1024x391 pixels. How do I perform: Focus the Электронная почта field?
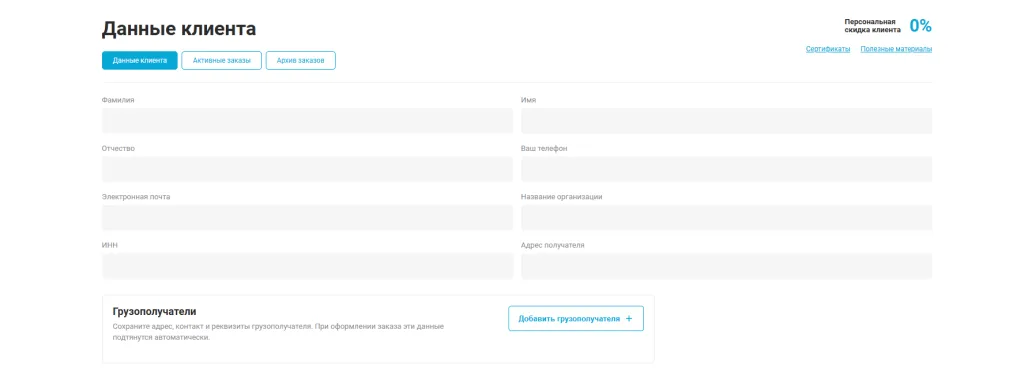308,217
